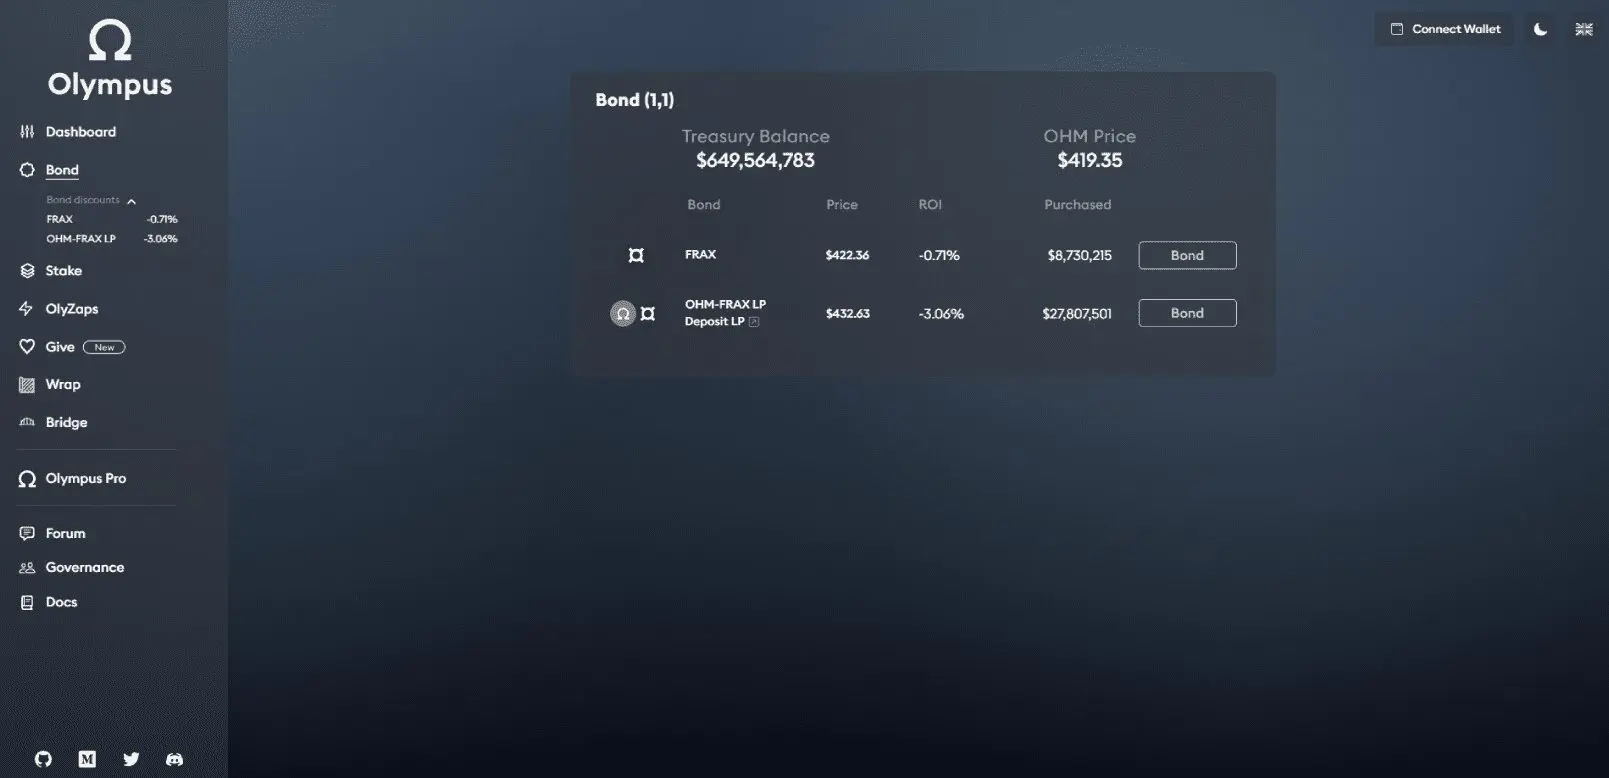Click the Forum chat bubble icon
1609x778 pixels.
click(27, 534)
